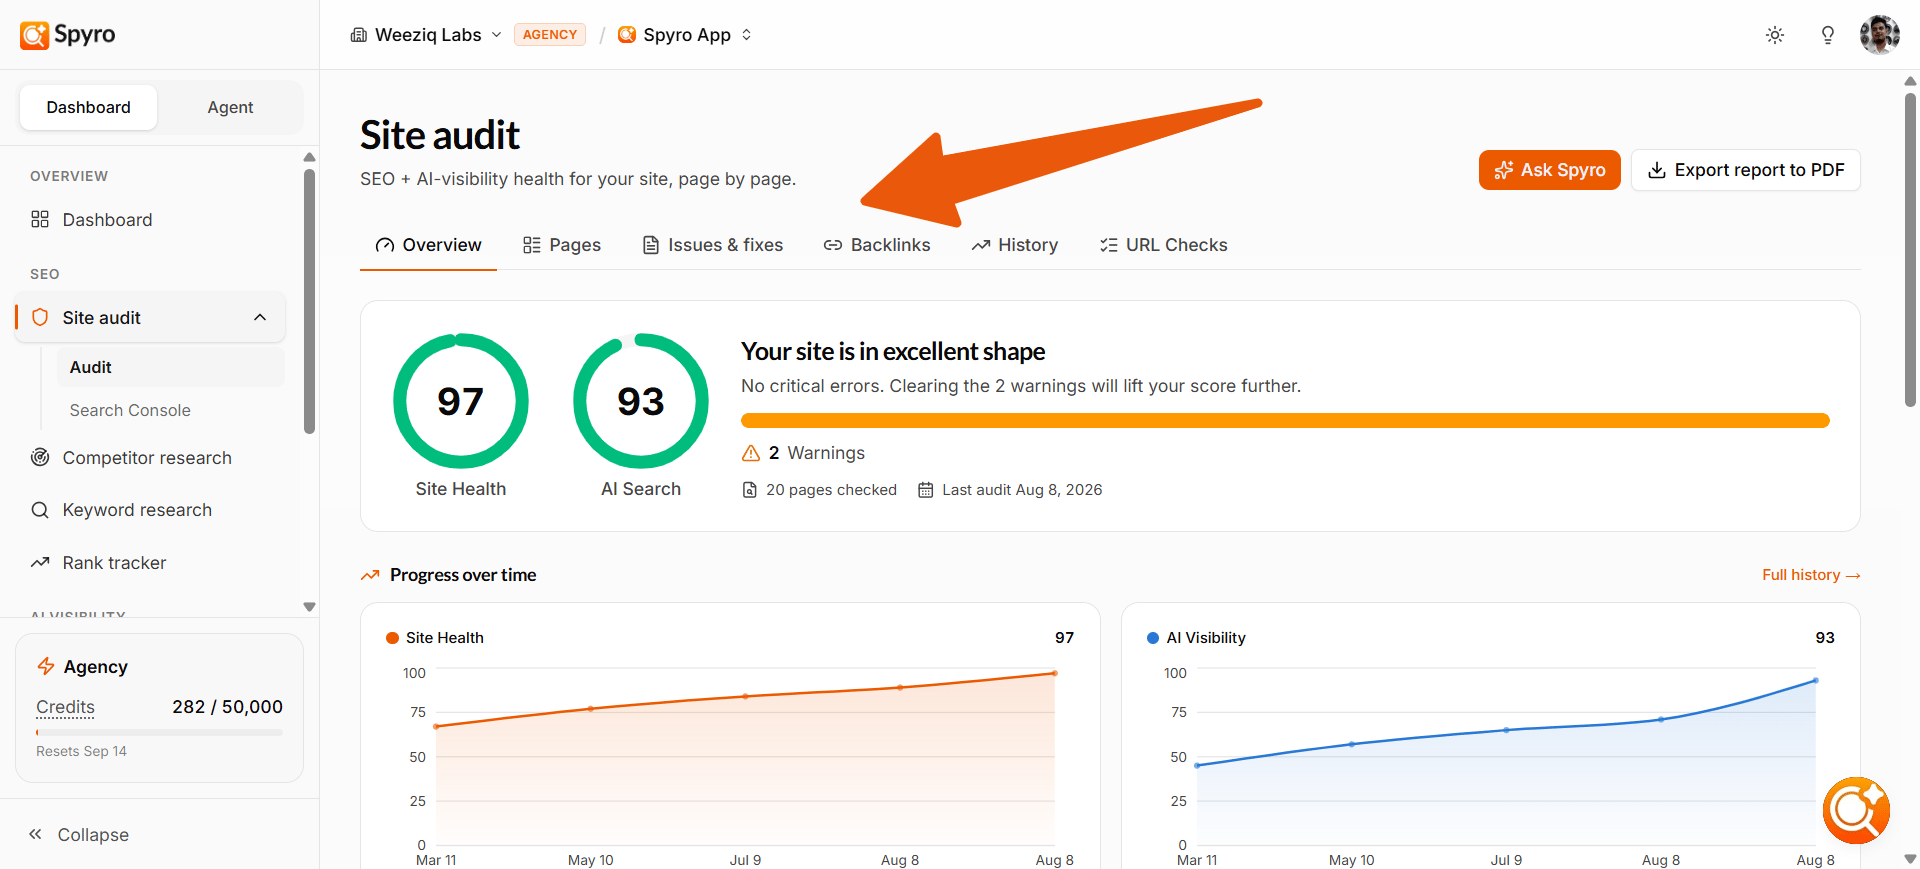The image size is (1920, 869).
Task: Click the lightbulb tips icon
Action: pyautogui.click(x=1828, y=35)
